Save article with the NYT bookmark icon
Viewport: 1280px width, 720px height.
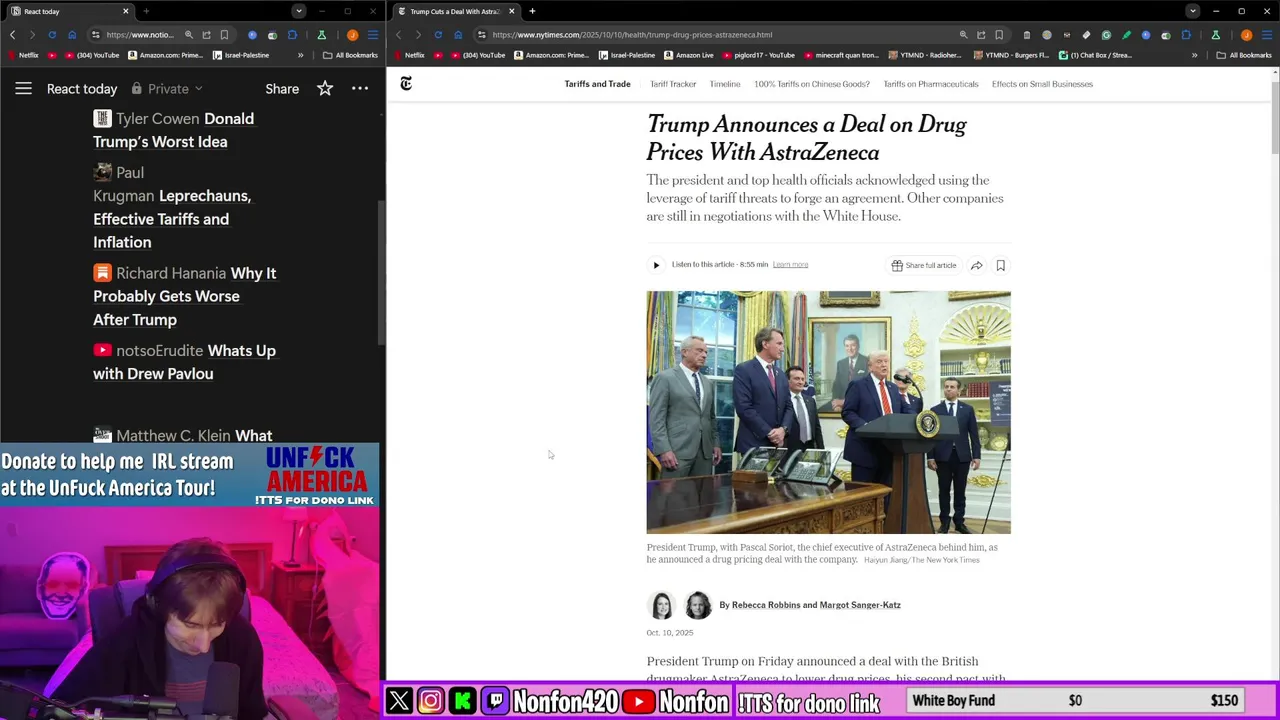pos(1000,265)
